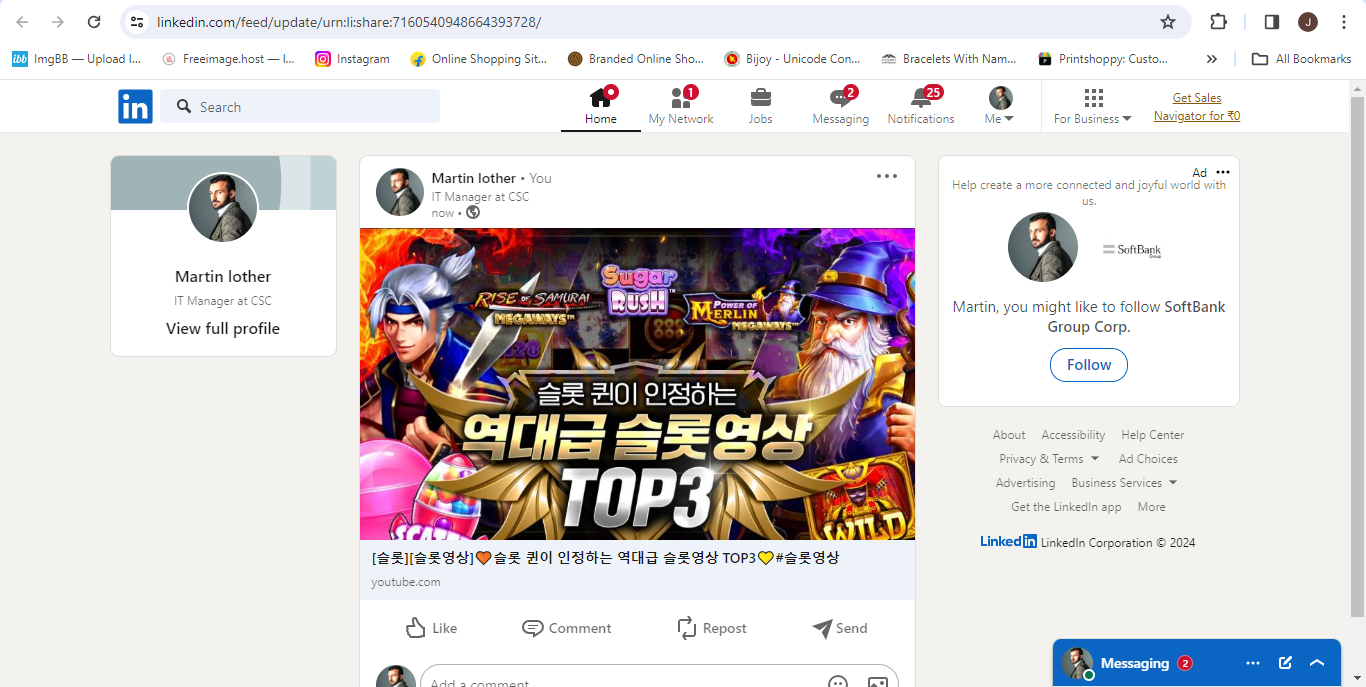This screenshot has height=687, width=1366.
Task: Repost this post
Action: click(711, 628)
